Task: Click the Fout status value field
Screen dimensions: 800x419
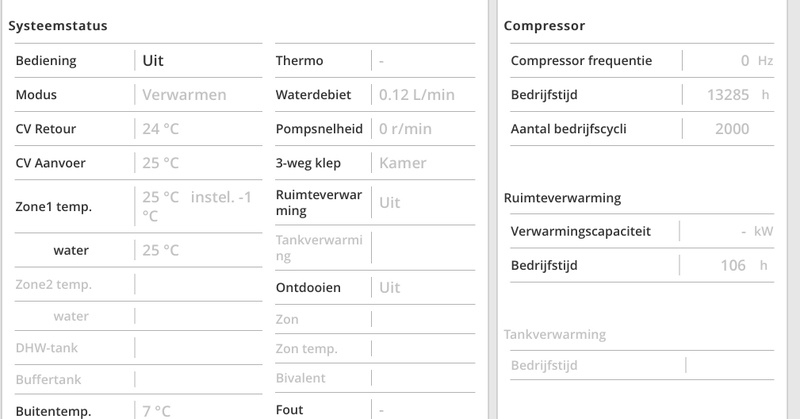Action: tap(382, 410)
